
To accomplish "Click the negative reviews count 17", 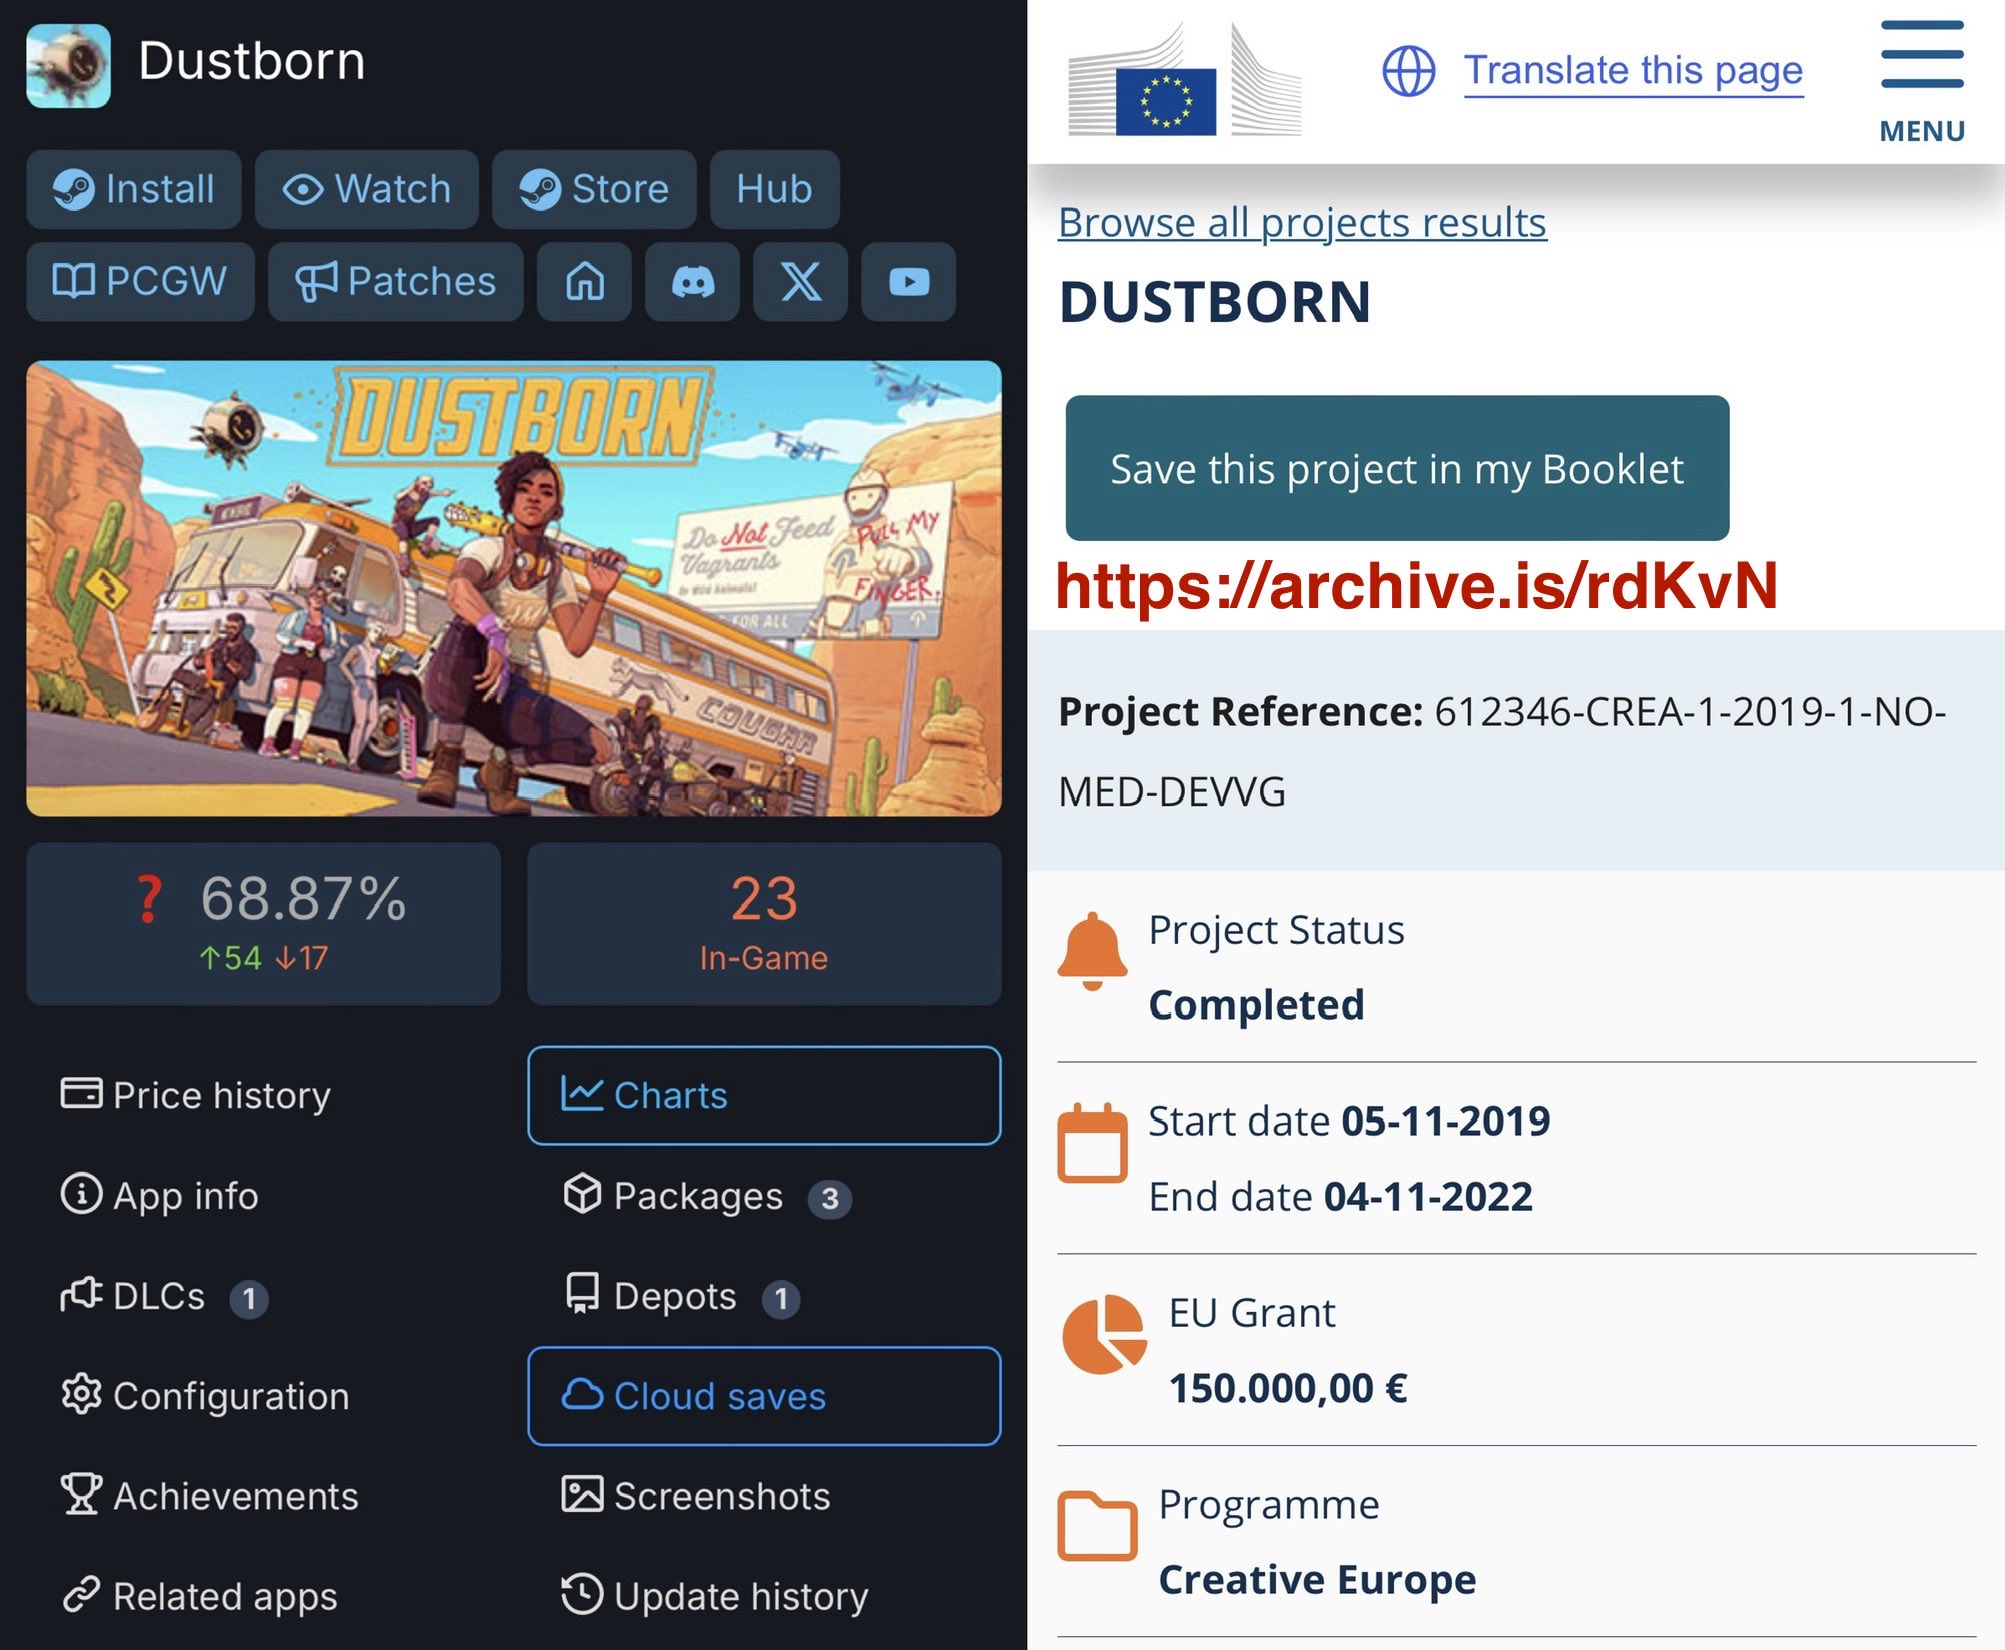I will tap(302, 958).
